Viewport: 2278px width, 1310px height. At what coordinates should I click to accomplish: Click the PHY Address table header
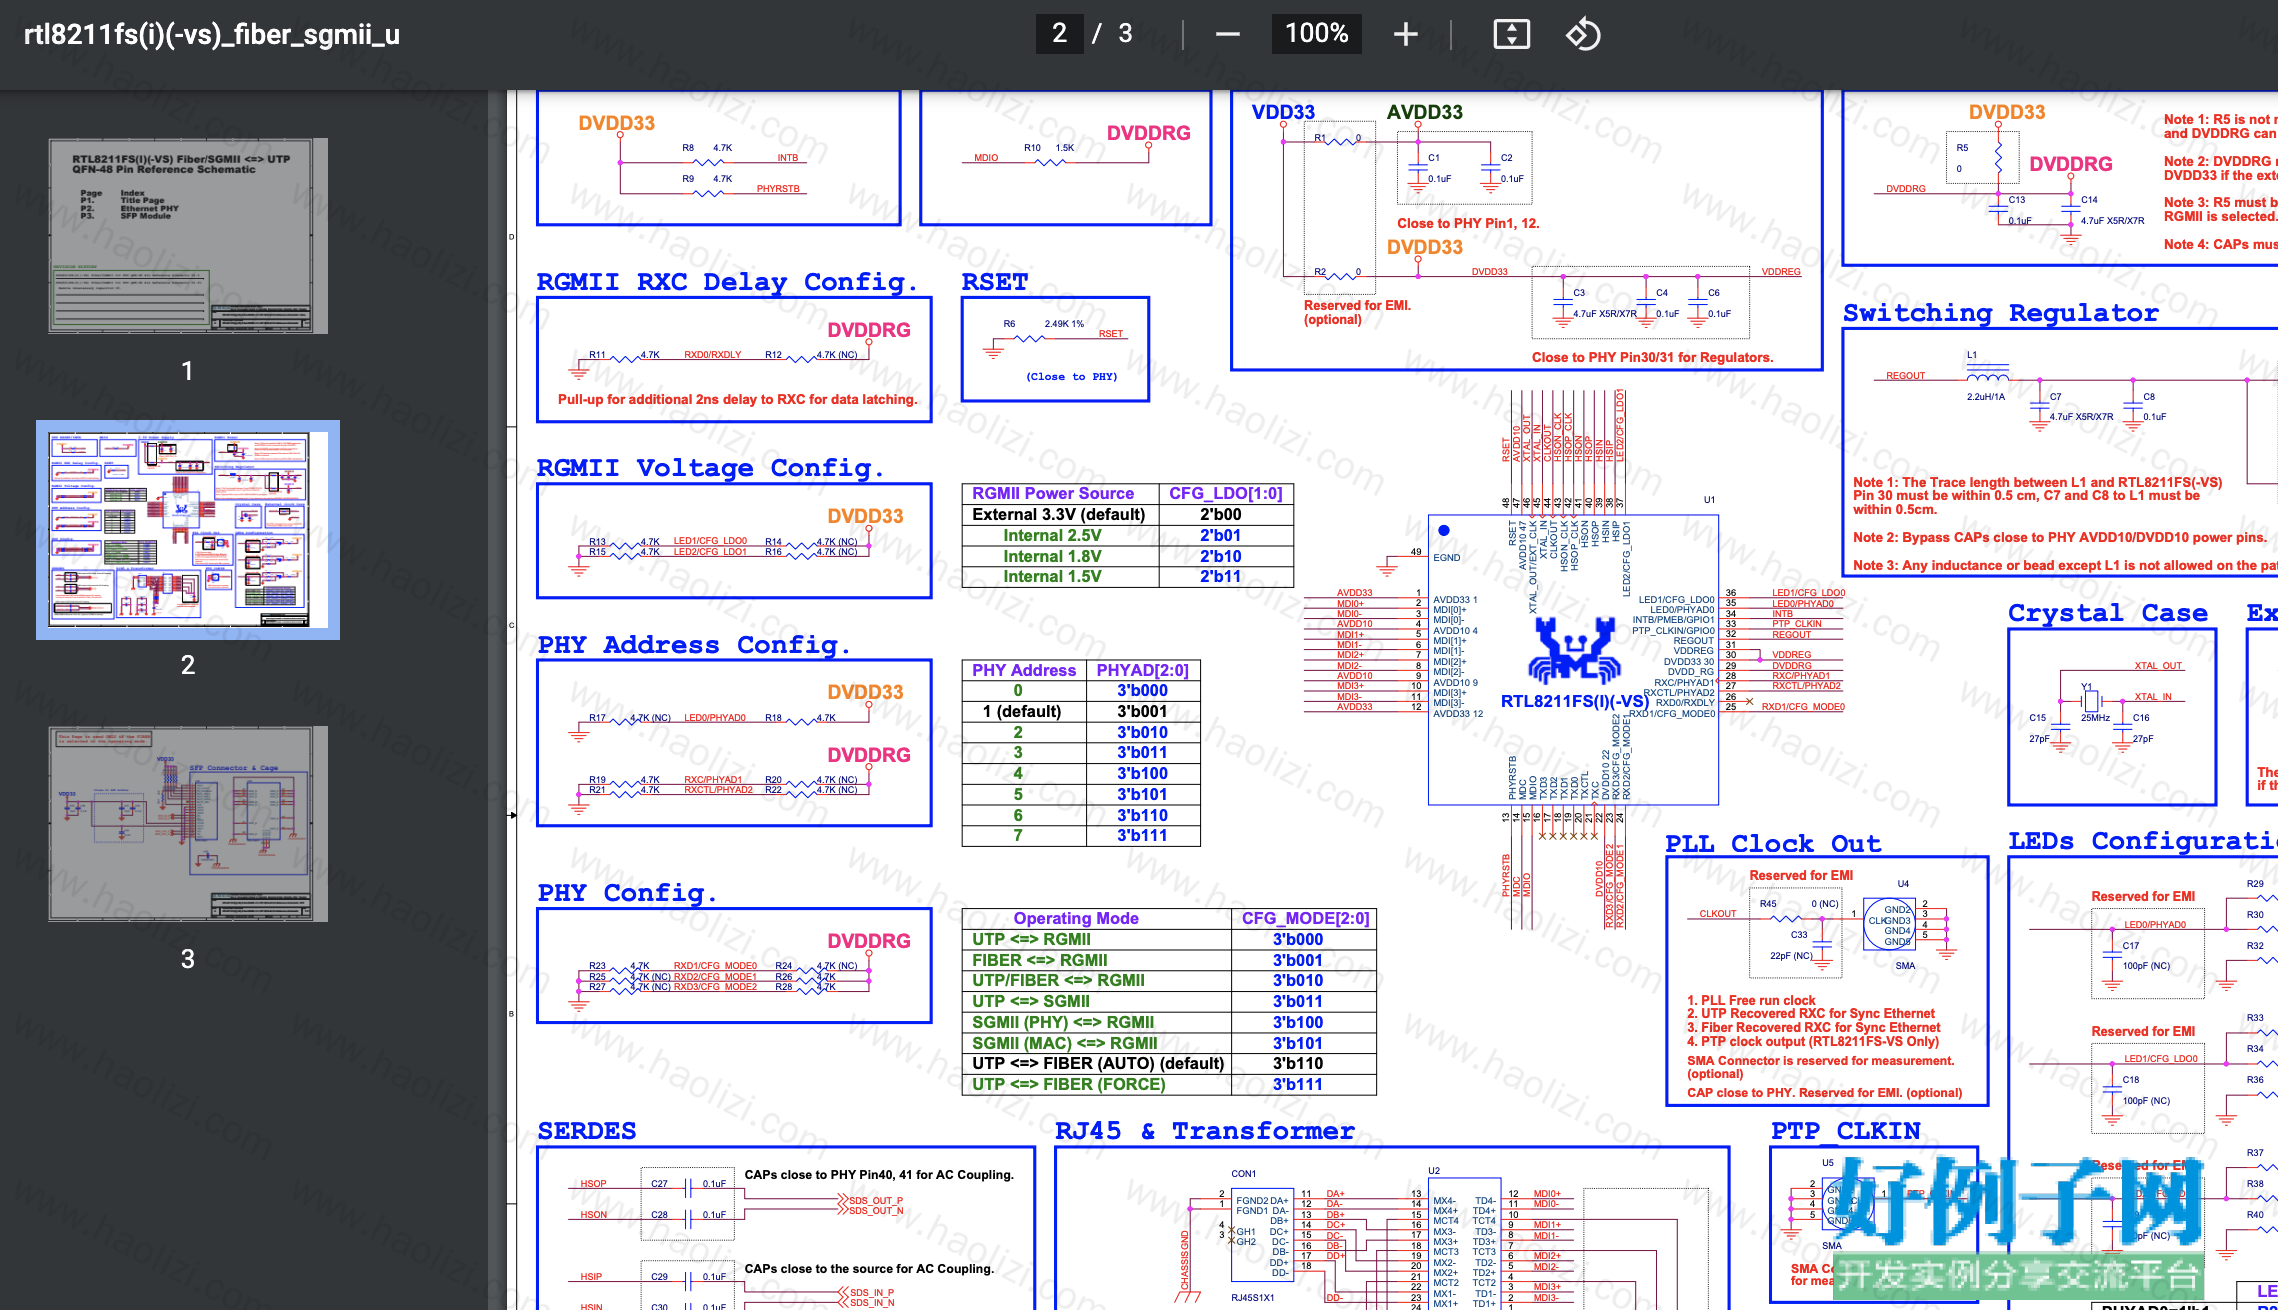1024,670
